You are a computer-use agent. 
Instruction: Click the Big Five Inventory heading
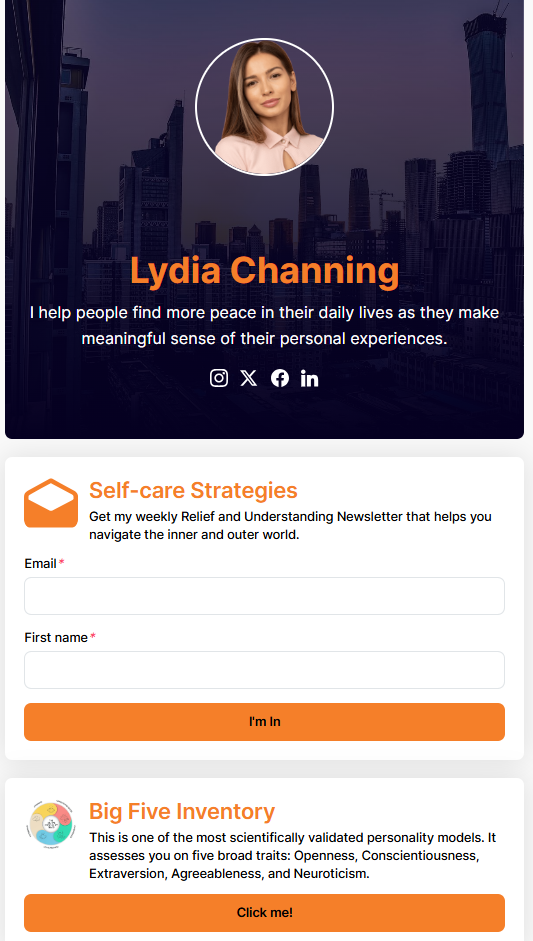coord(182,811)
